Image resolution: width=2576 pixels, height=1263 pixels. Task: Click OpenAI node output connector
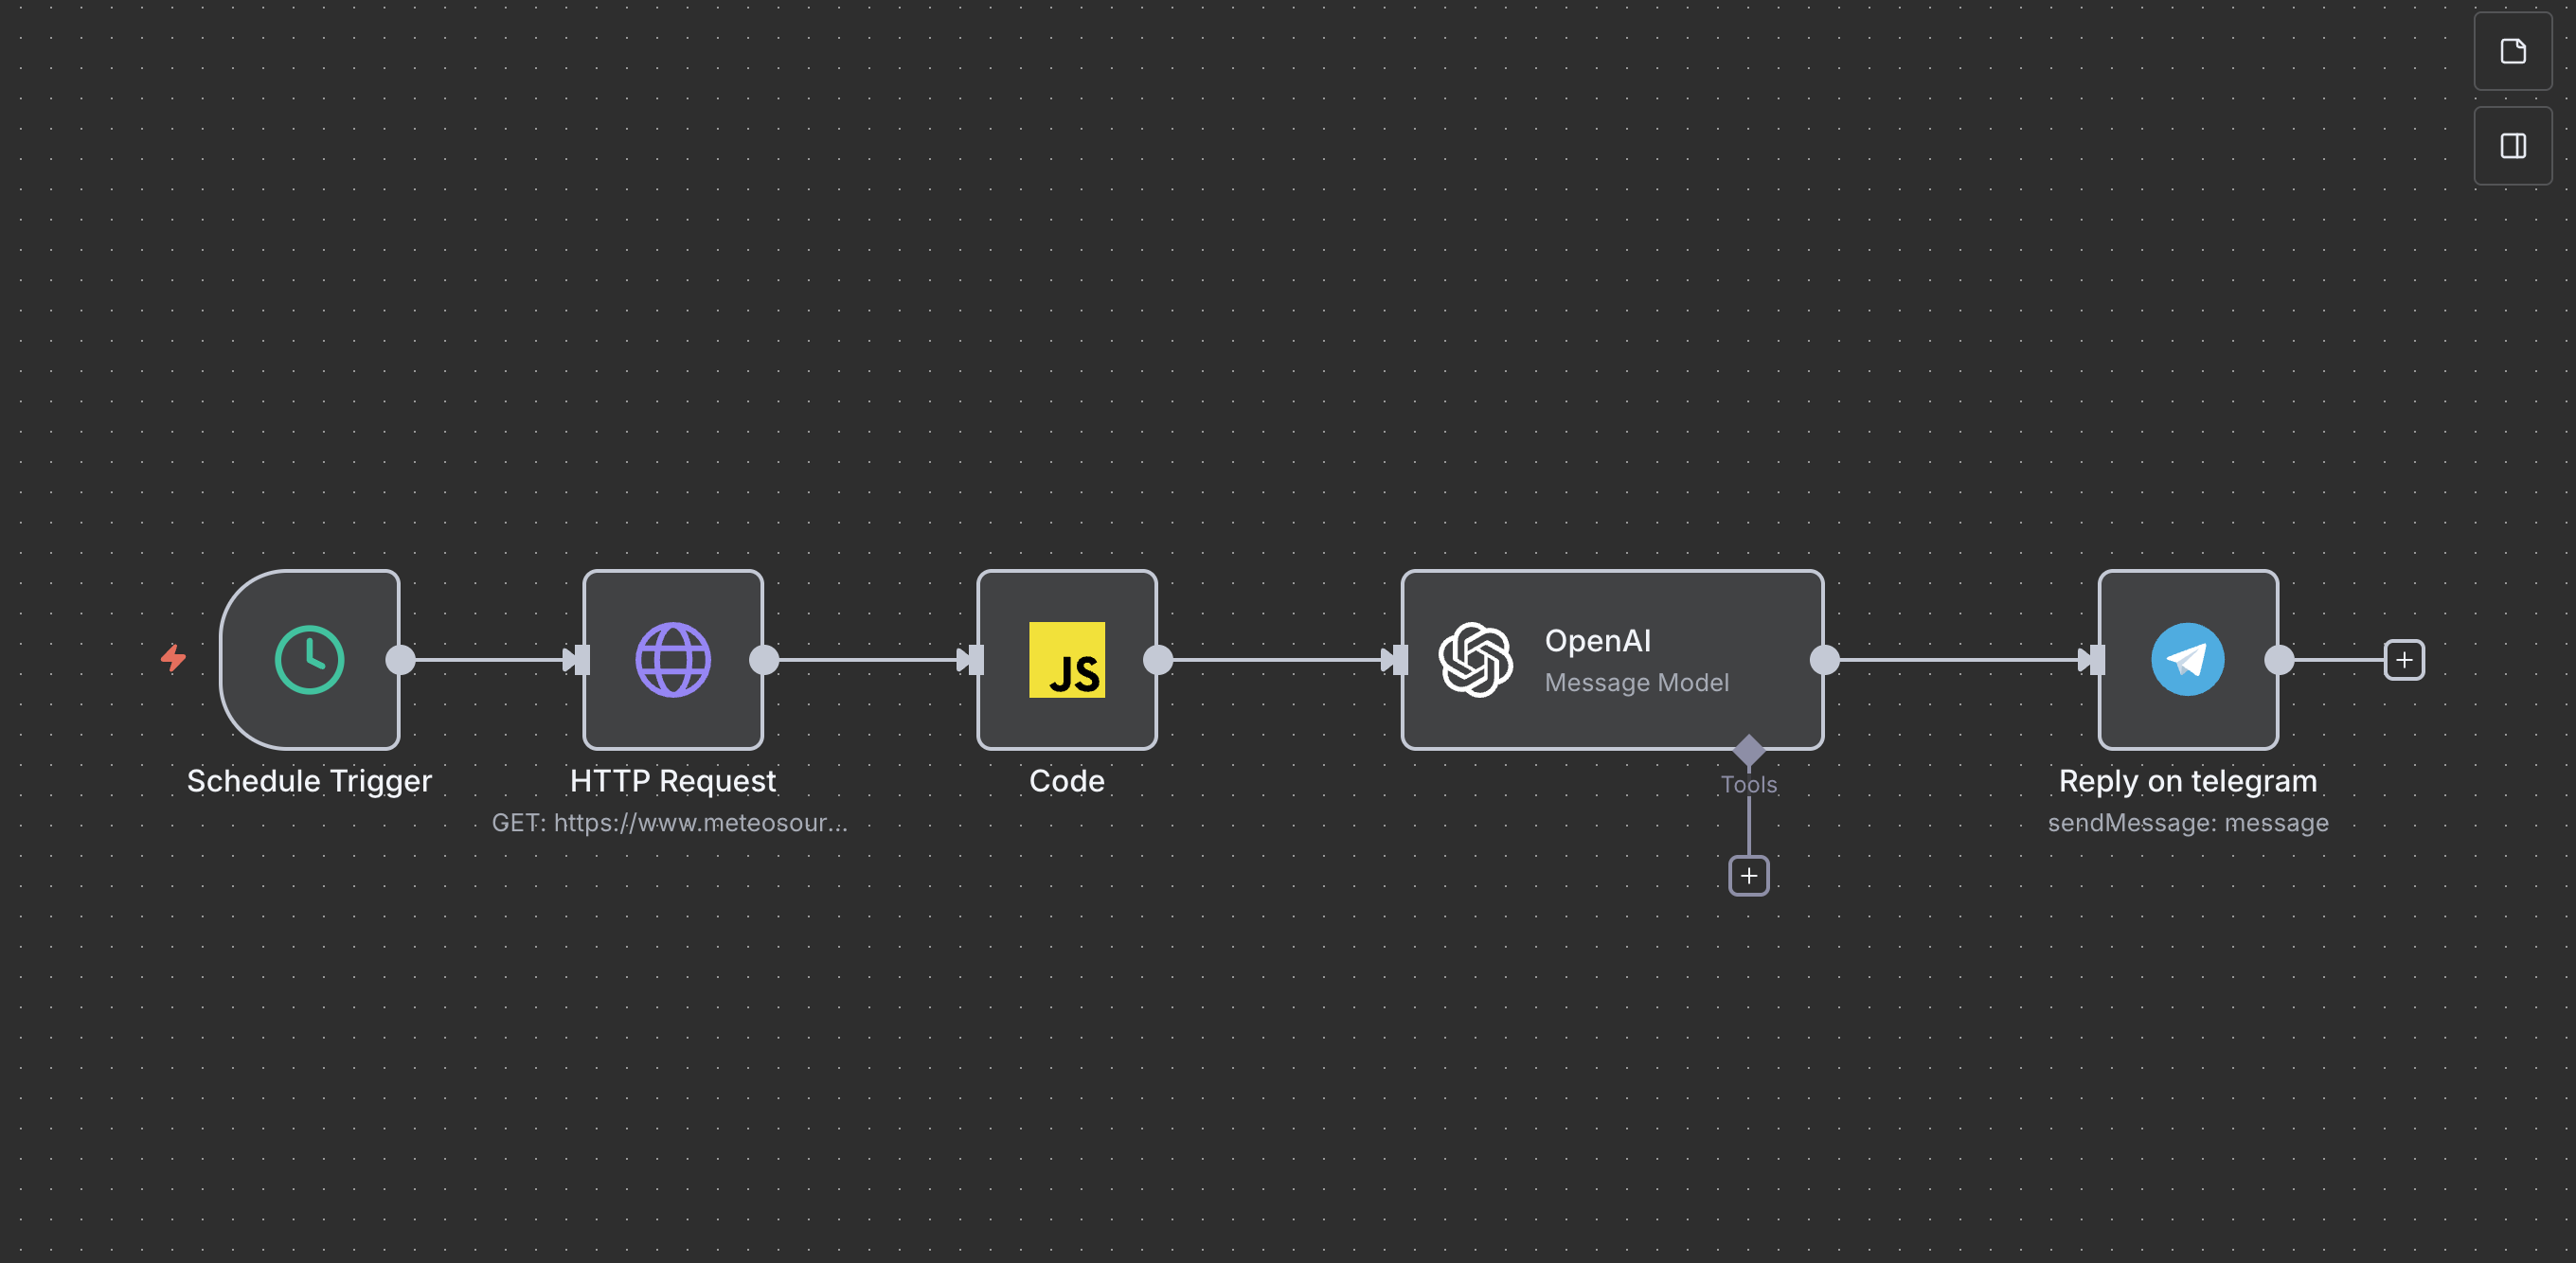[x=1824, y=660]
